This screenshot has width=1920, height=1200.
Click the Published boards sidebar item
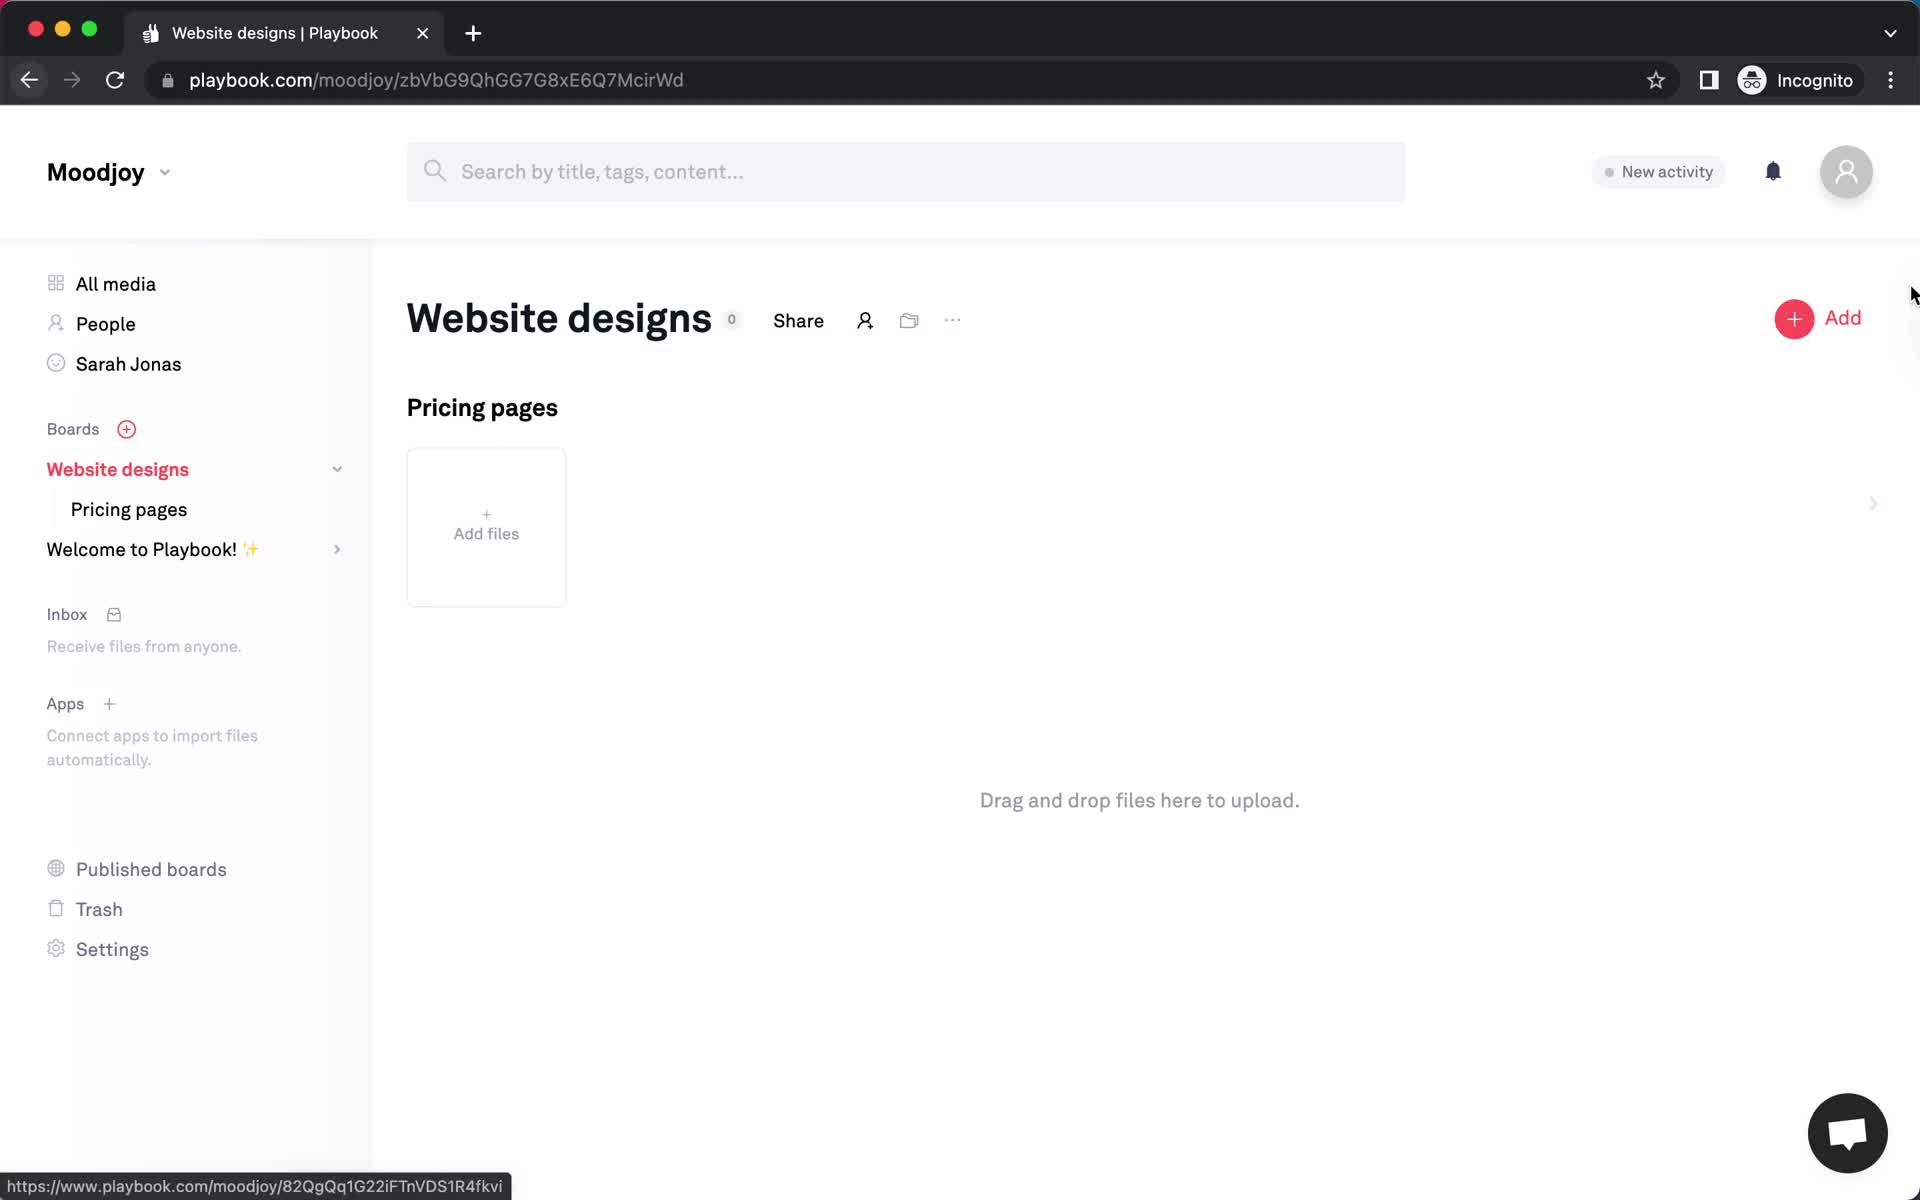coord(151,868)
